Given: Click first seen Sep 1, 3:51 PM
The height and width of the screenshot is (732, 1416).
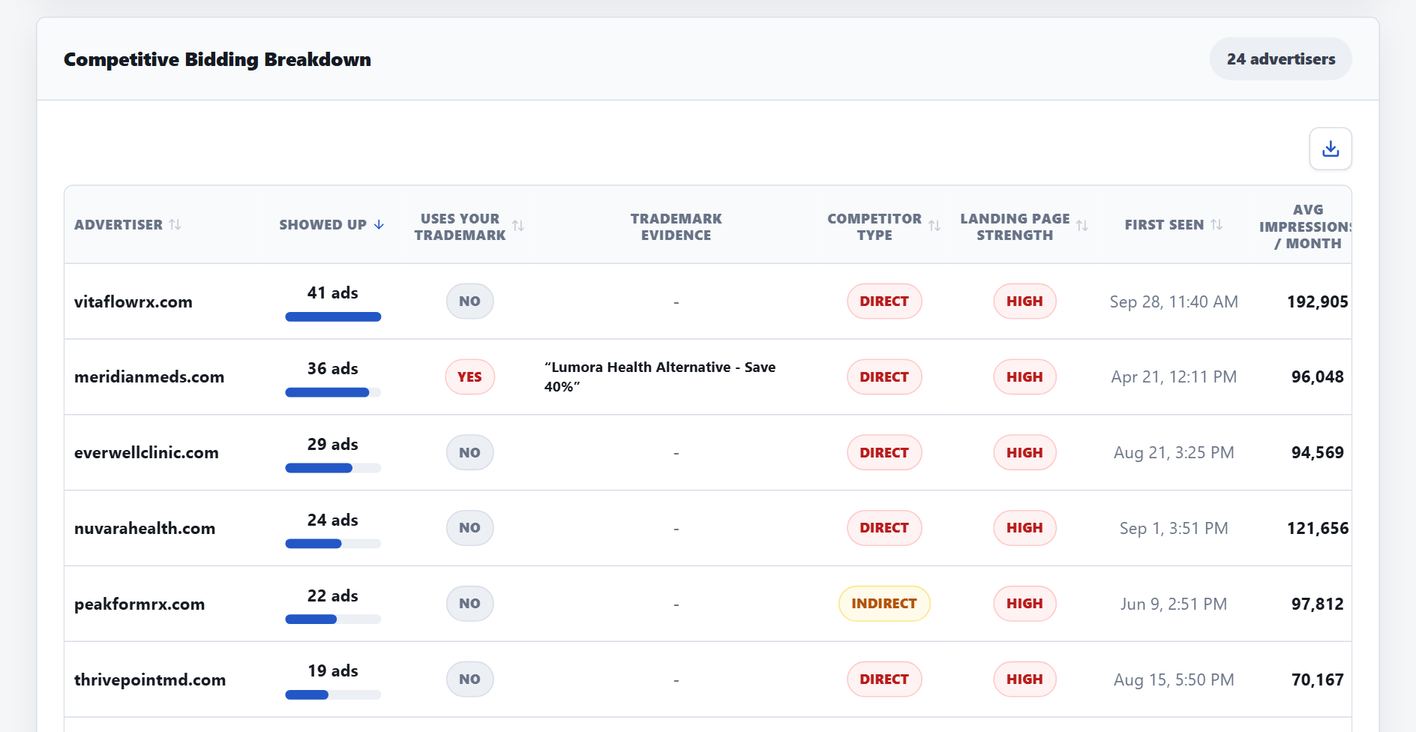Looking at the screenshot, I should (1174, 528).
